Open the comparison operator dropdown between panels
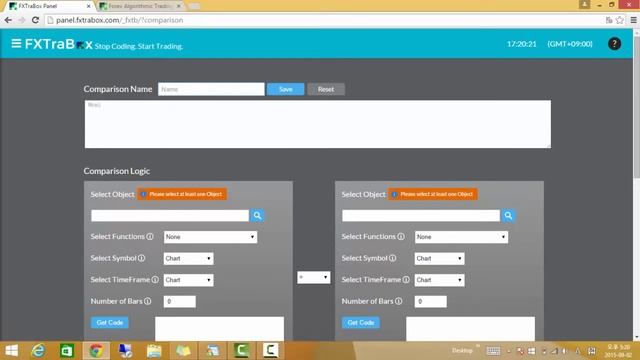The image size is (640, 360). [313, 278]
